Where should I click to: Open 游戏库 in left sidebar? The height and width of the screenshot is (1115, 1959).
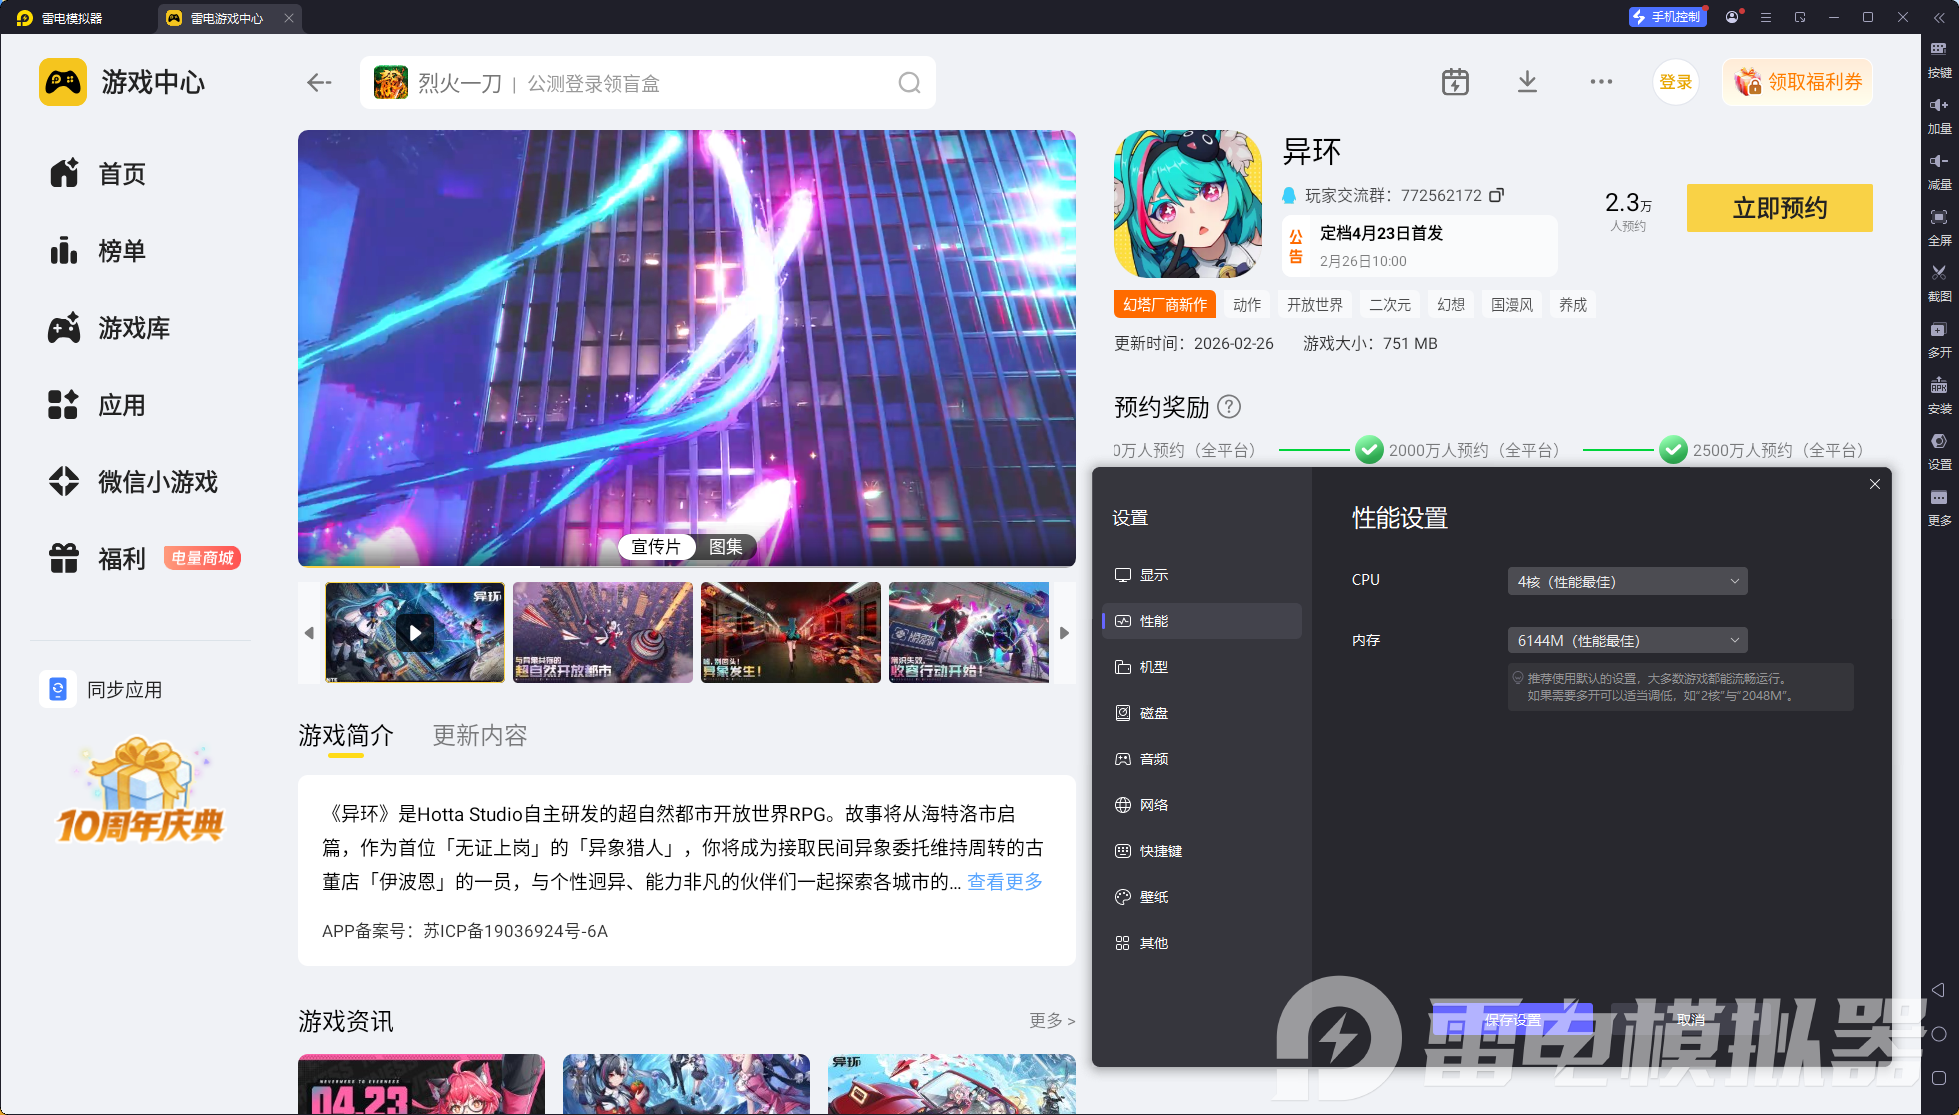tap(133, 328)
